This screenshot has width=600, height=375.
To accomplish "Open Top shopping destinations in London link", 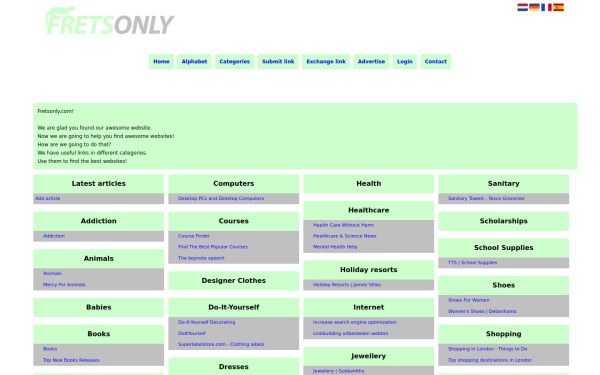I will pos(490,360).
